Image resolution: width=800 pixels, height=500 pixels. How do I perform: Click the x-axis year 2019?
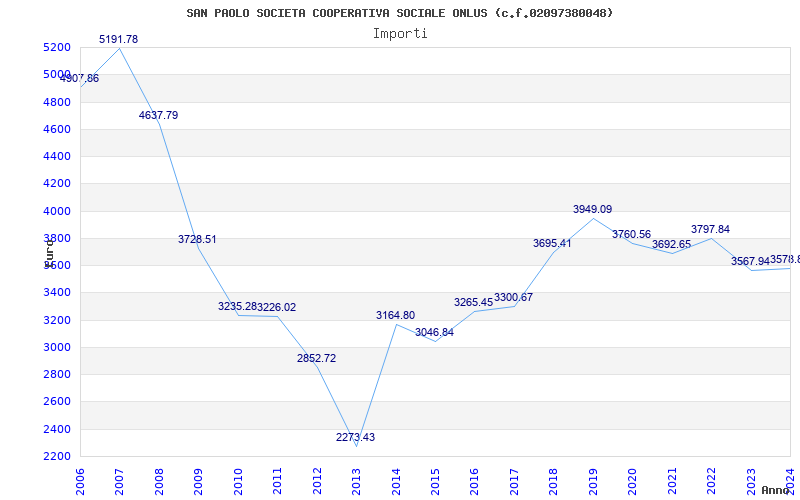[x=593, y=482]
